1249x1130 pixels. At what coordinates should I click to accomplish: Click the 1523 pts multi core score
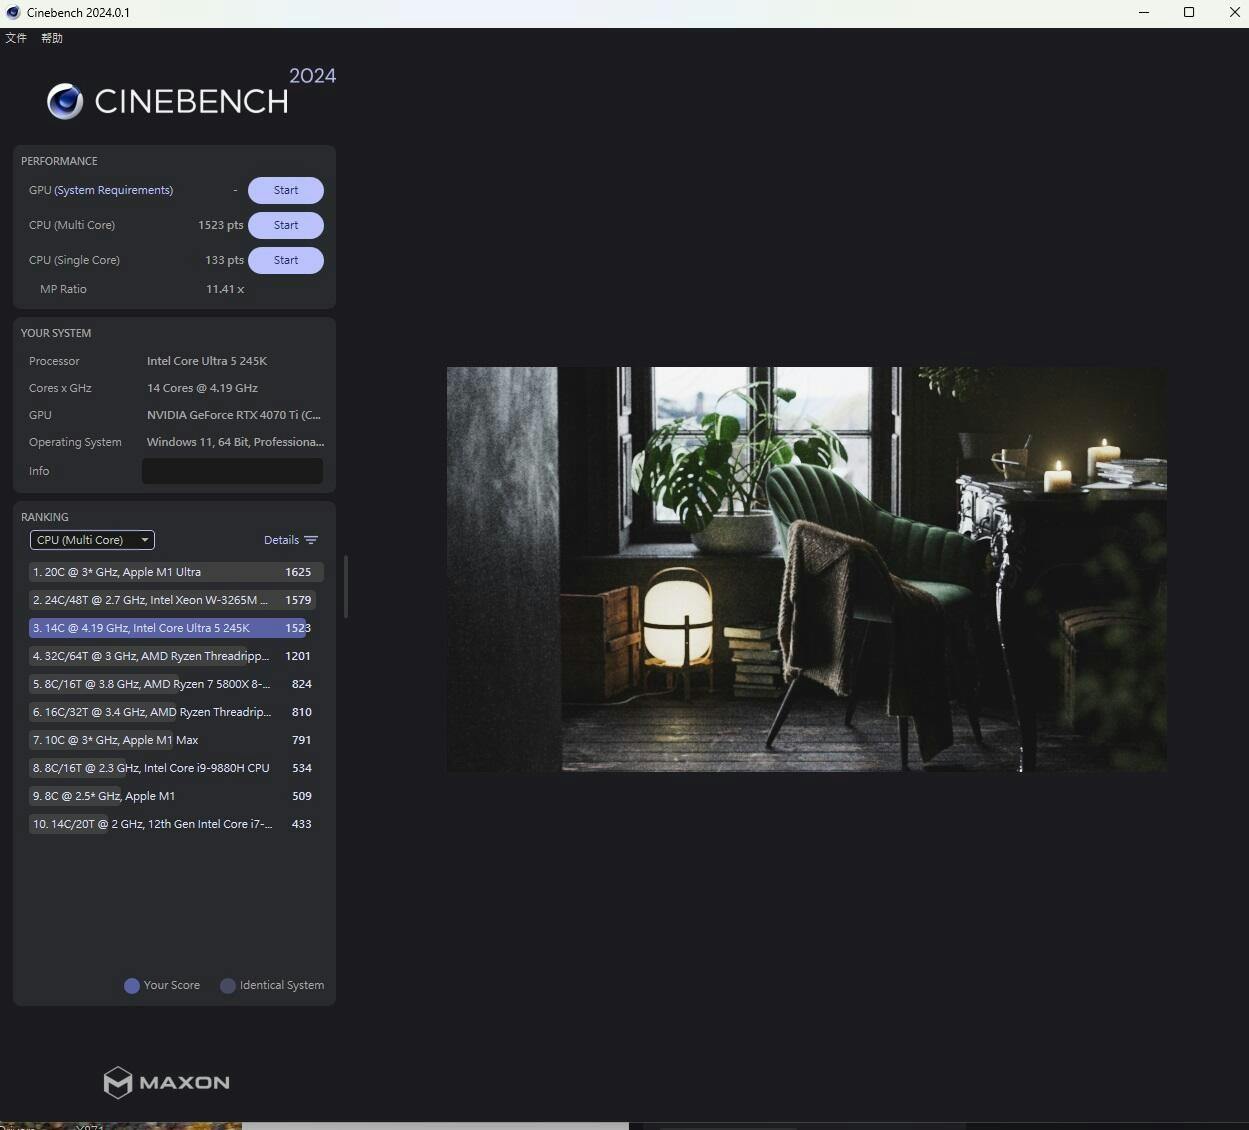(x=221, y=225)
